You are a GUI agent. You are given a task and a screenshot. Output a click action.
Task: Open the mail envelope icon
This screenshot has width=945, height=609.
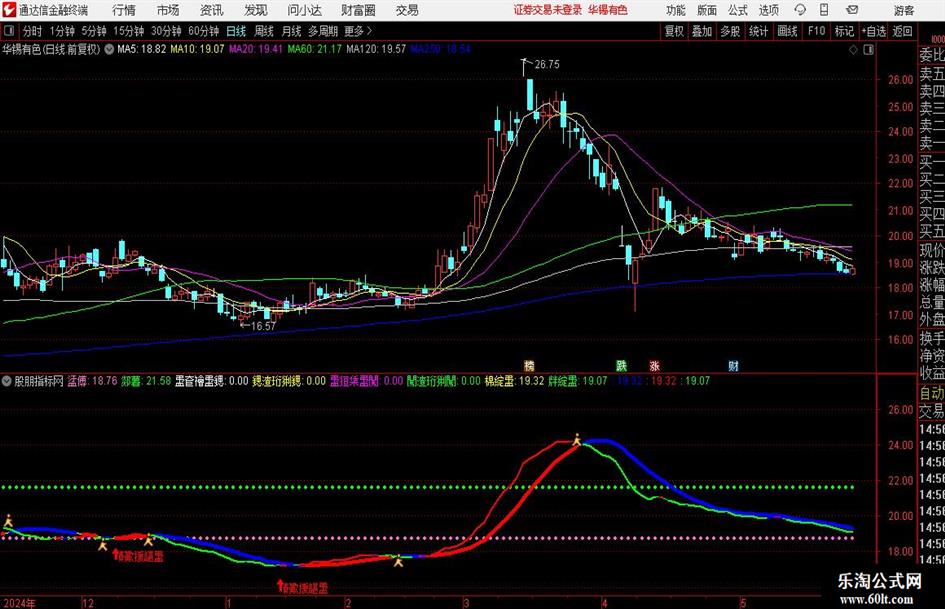[x=852, y=10]
